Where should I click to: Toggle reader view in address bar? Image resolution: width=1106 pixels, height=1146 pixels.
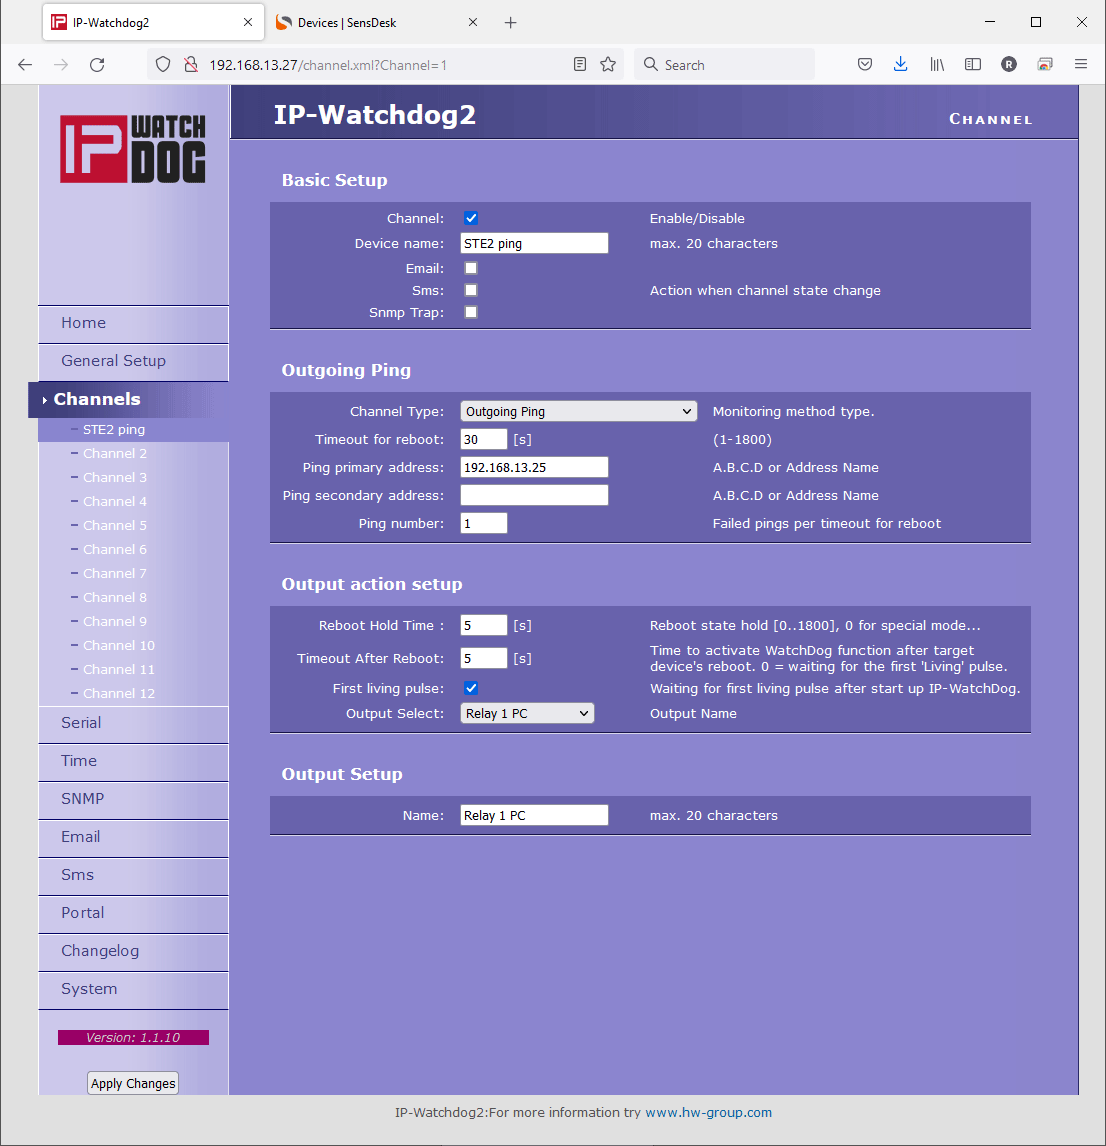coord(580,64)
